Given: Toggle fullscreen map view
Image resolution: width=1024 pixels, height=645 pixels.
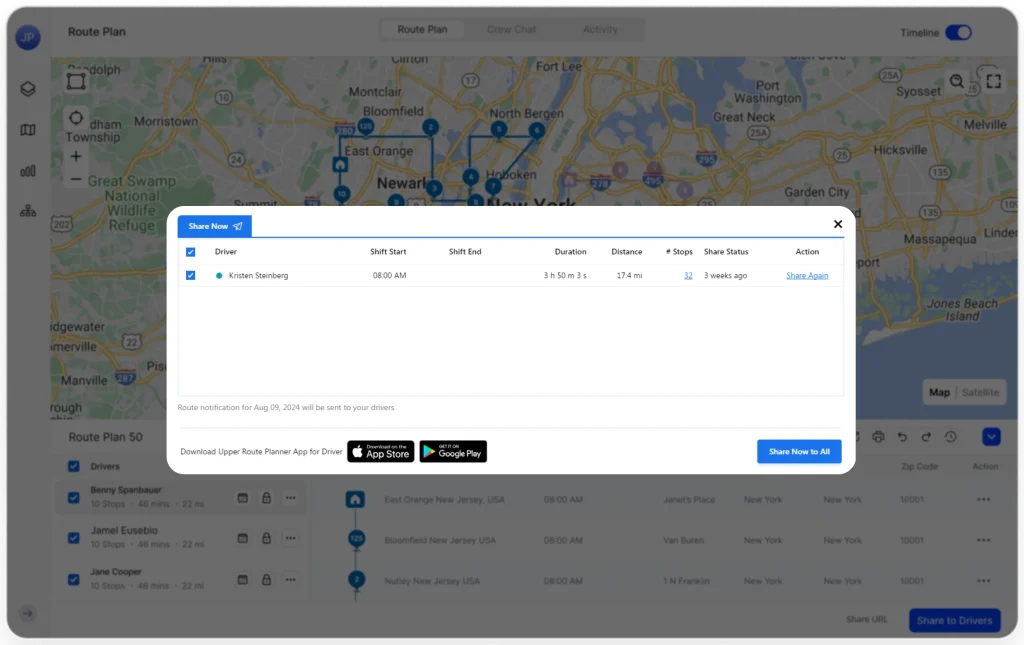Looking at the screenshot, I should 993,81.
